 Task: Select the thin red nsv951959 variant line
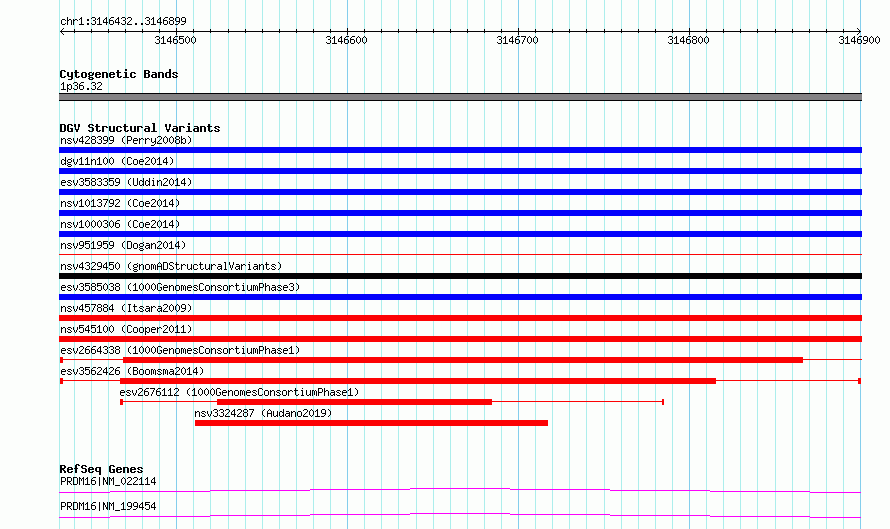pyautogui.click(x=460, y=255)
